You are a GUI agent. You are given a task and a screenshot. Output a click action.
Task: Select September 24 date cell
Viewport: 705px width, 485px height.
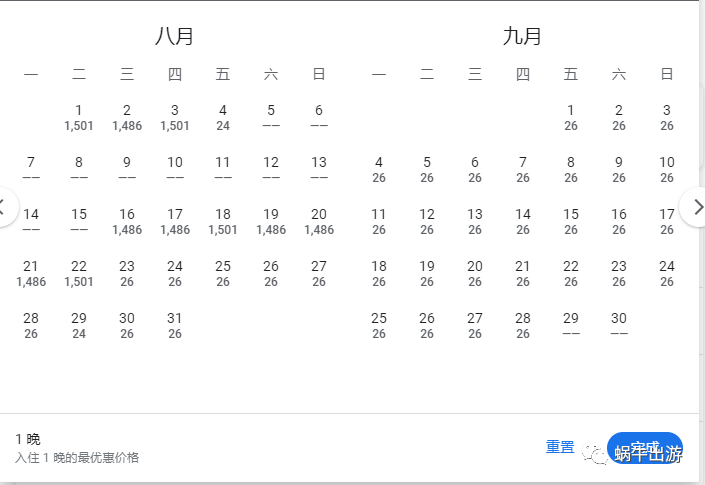tap(667, 274)
